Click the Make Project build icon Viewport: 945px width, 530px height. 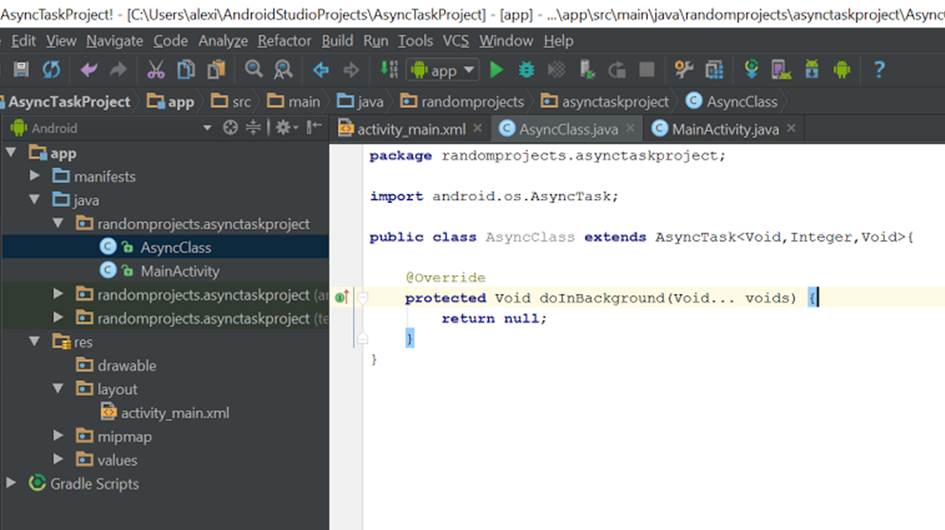point(389,69)
